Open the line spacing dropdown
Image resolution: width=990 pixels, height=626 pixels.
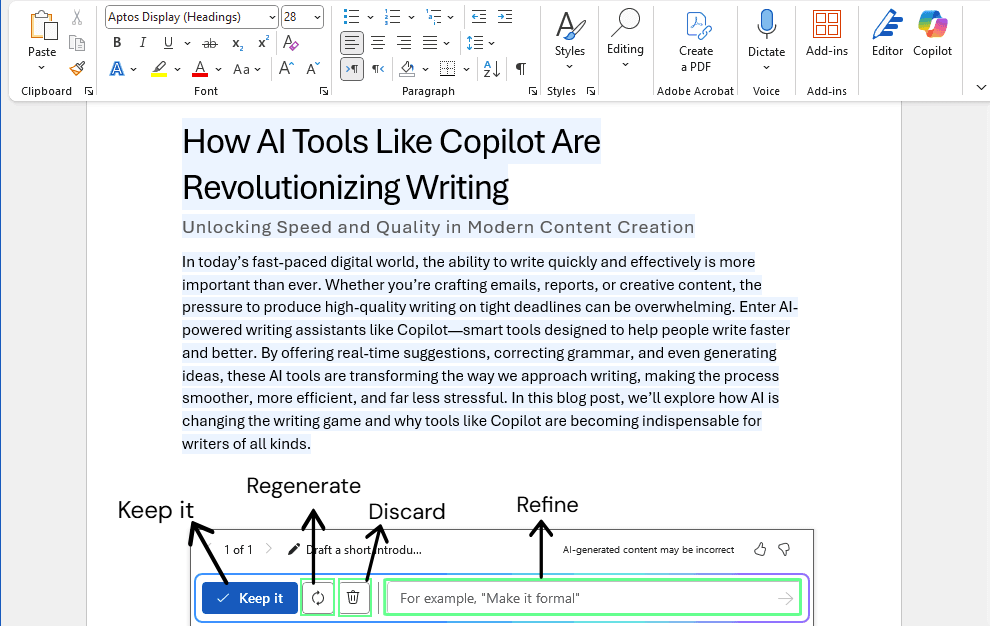480,43
